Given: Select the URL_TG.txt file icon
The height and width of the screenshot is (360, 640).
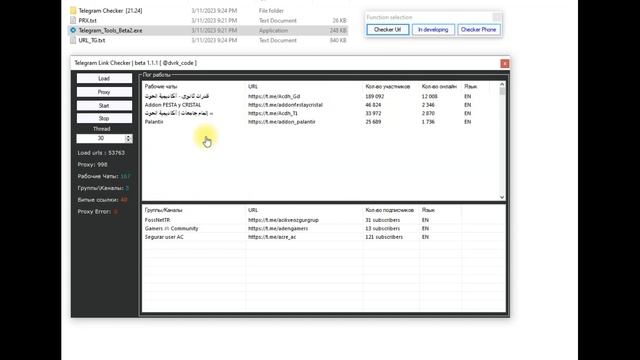Looking at the screenshot, I should tap(73, 40).
